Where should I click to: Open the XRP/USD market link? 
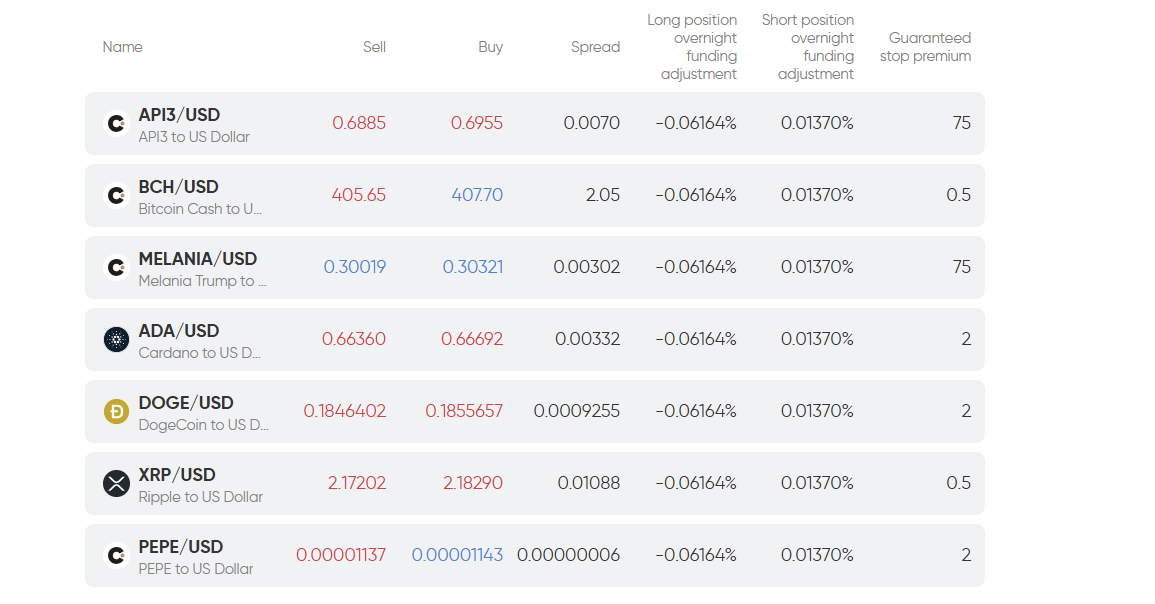[x=177, y=475]
